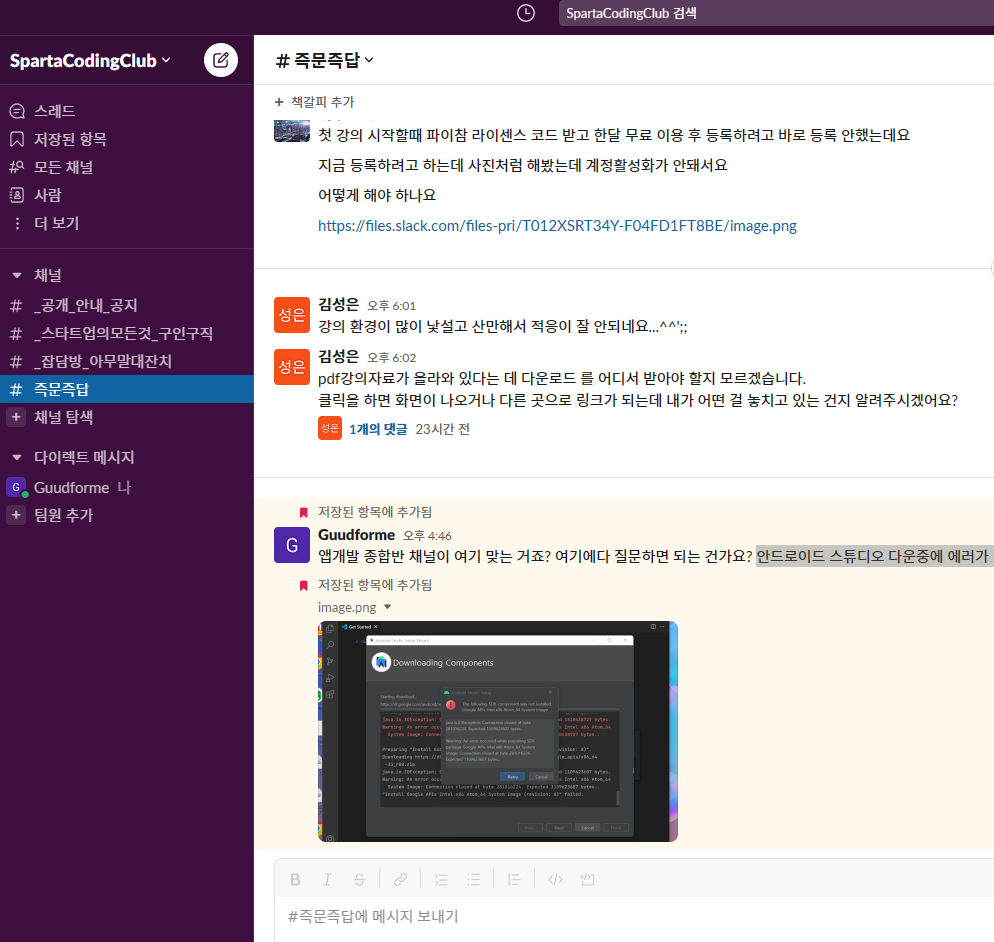Insert a blockquote
This screenshot has width=994, height=942.
point(514,879)
